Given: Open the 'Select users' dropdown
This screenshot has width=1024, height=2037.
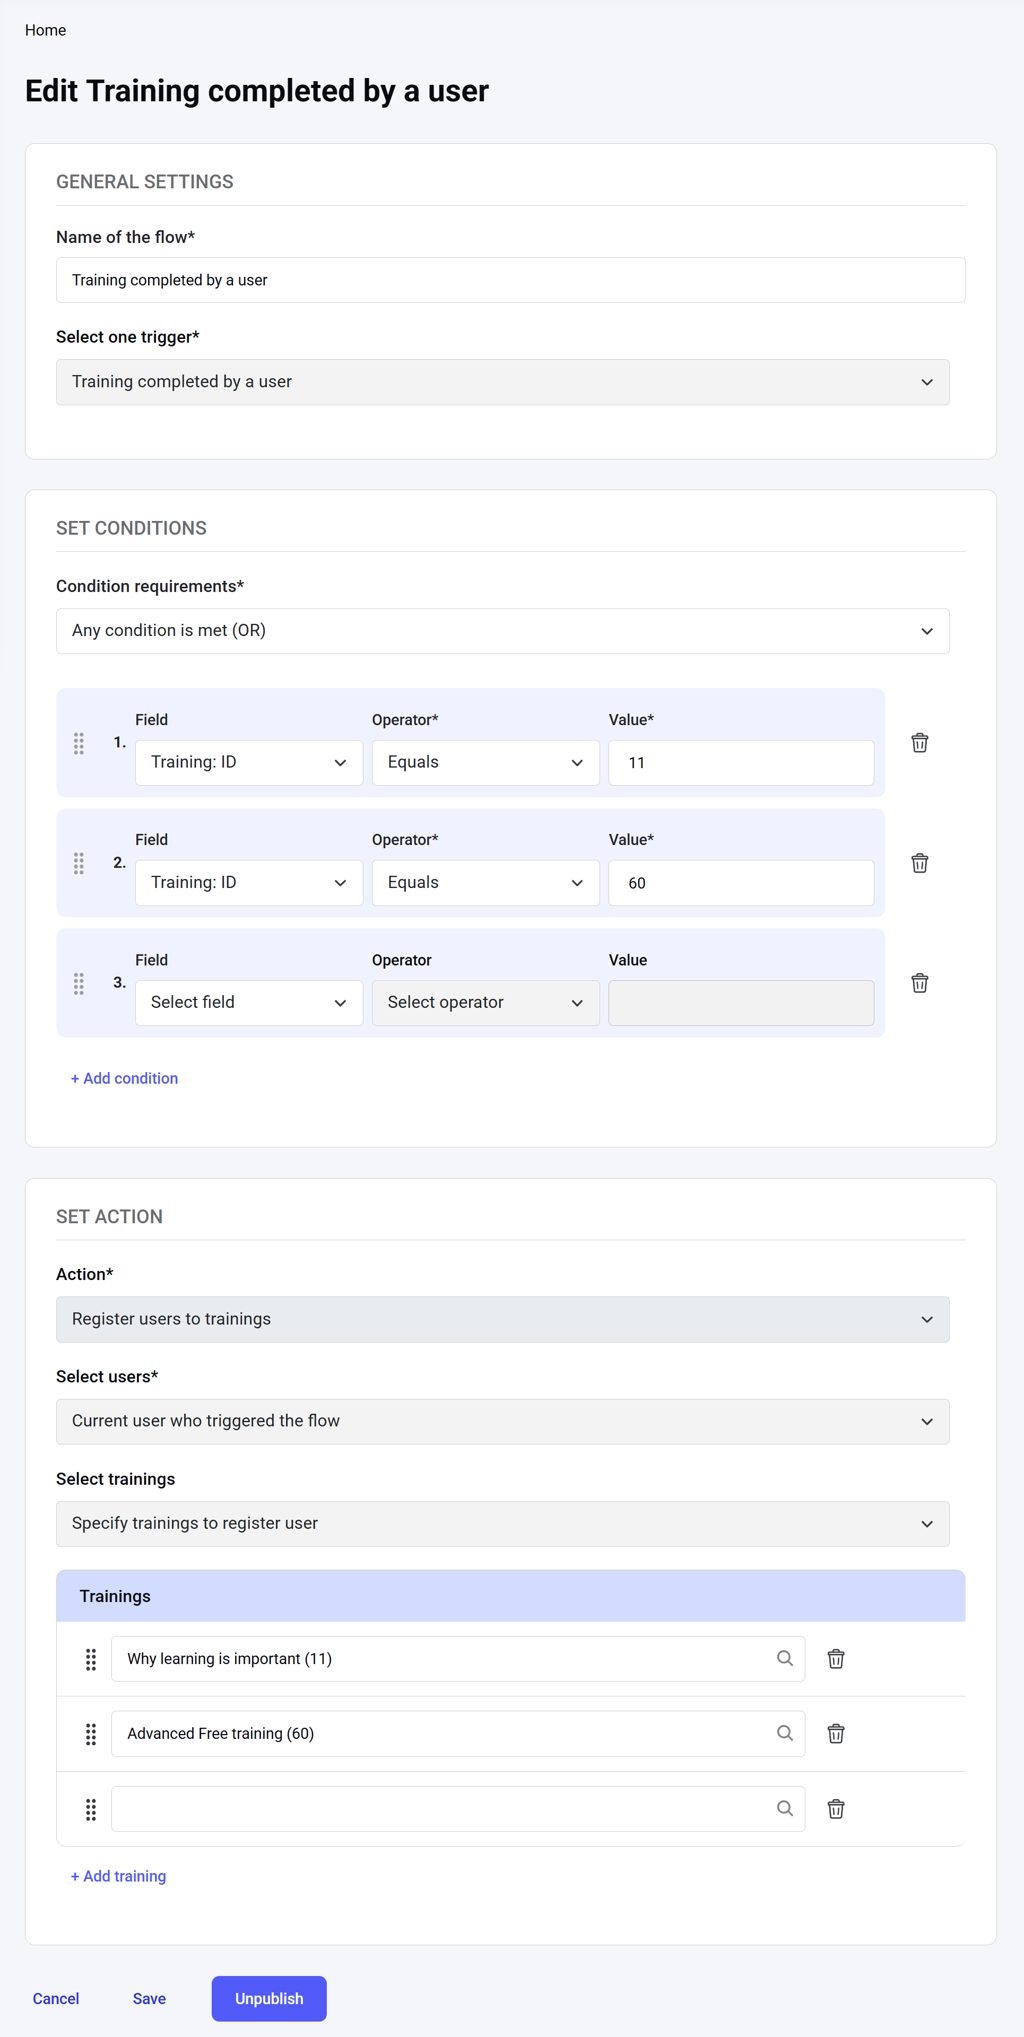Looking at the screenshot, I should pos(502,1422).
